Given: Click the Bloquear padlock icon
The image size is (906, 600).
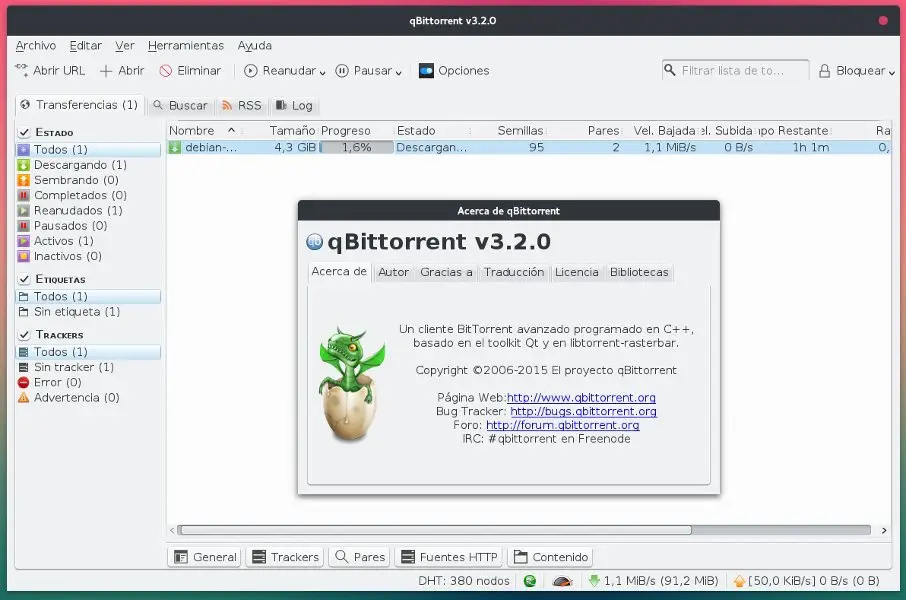Looking at the screenshot, I should coord(825,71).
